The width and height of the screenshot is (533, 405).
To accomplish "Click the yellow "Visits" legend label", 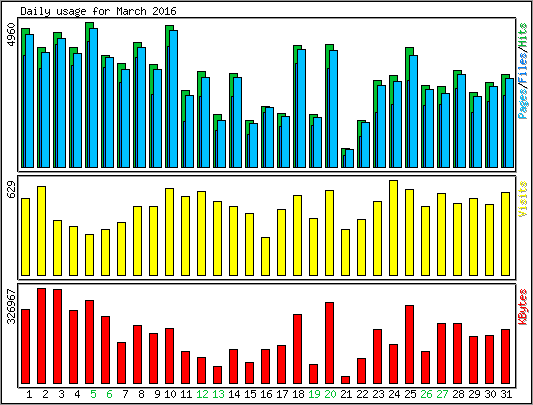I will tap(523, 199).
